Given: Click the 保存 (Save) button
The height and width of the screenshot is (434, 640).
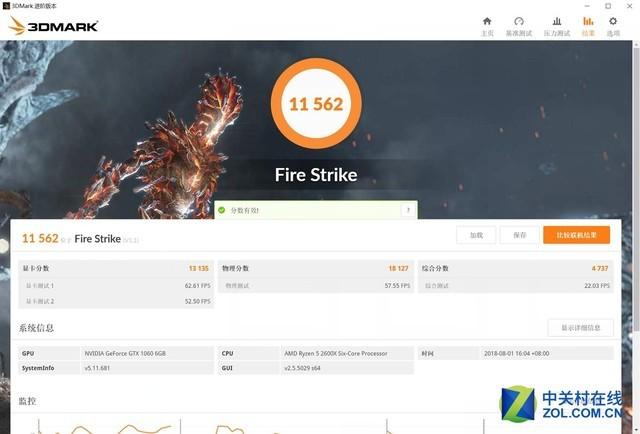Looking at the screenshot, I should [x=520, y=235].
